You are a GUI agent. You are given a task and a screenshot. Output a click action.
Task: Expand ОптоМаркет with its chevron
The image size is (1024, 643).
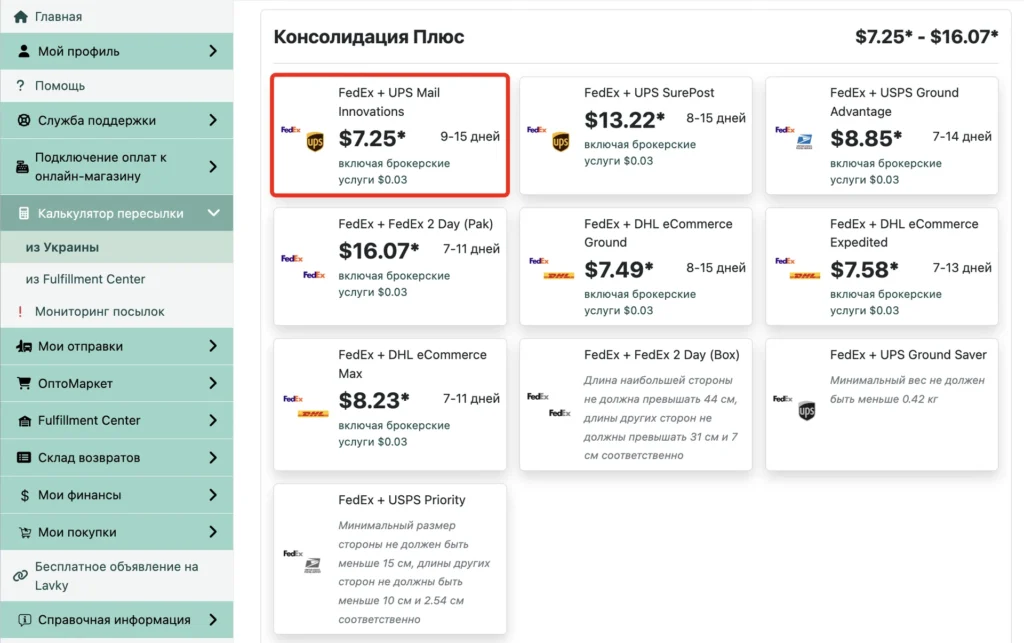coord(213,383)
